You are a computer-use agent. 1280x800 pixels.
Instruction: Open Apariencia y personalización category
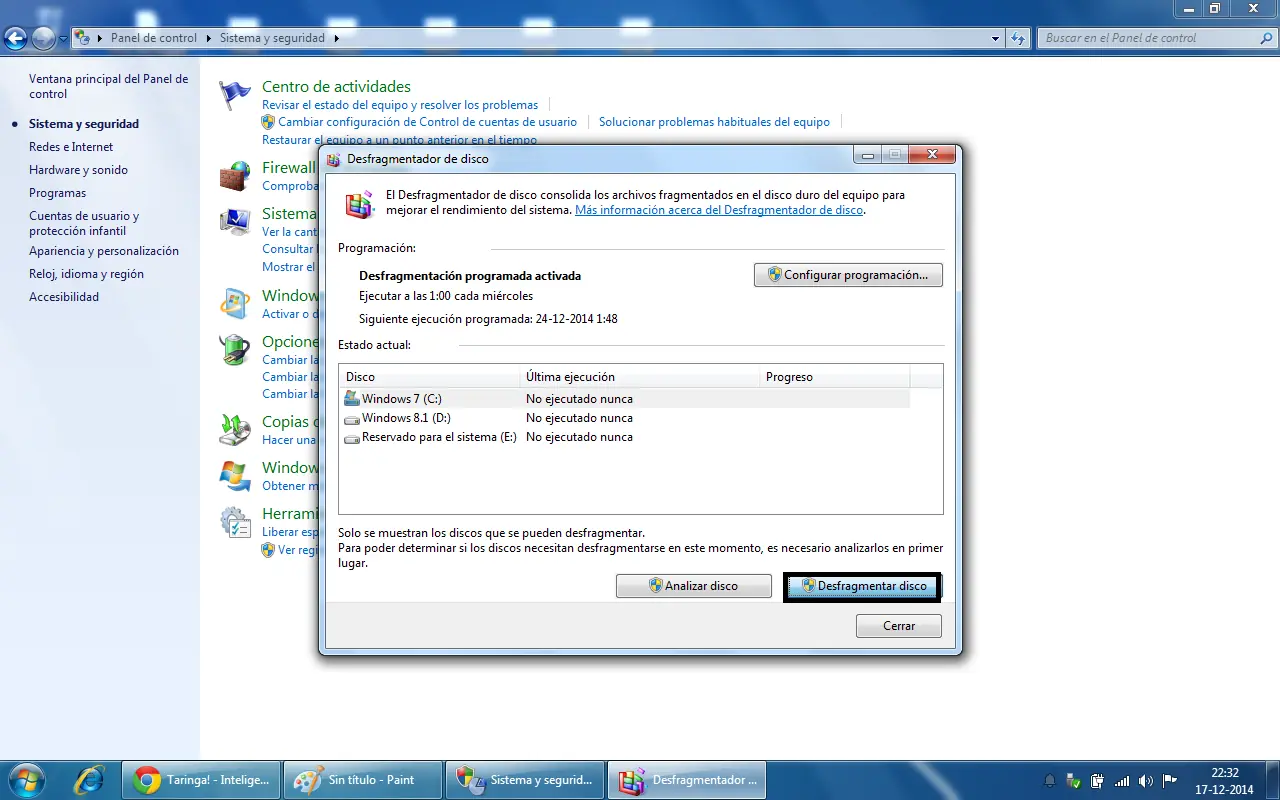104,251
